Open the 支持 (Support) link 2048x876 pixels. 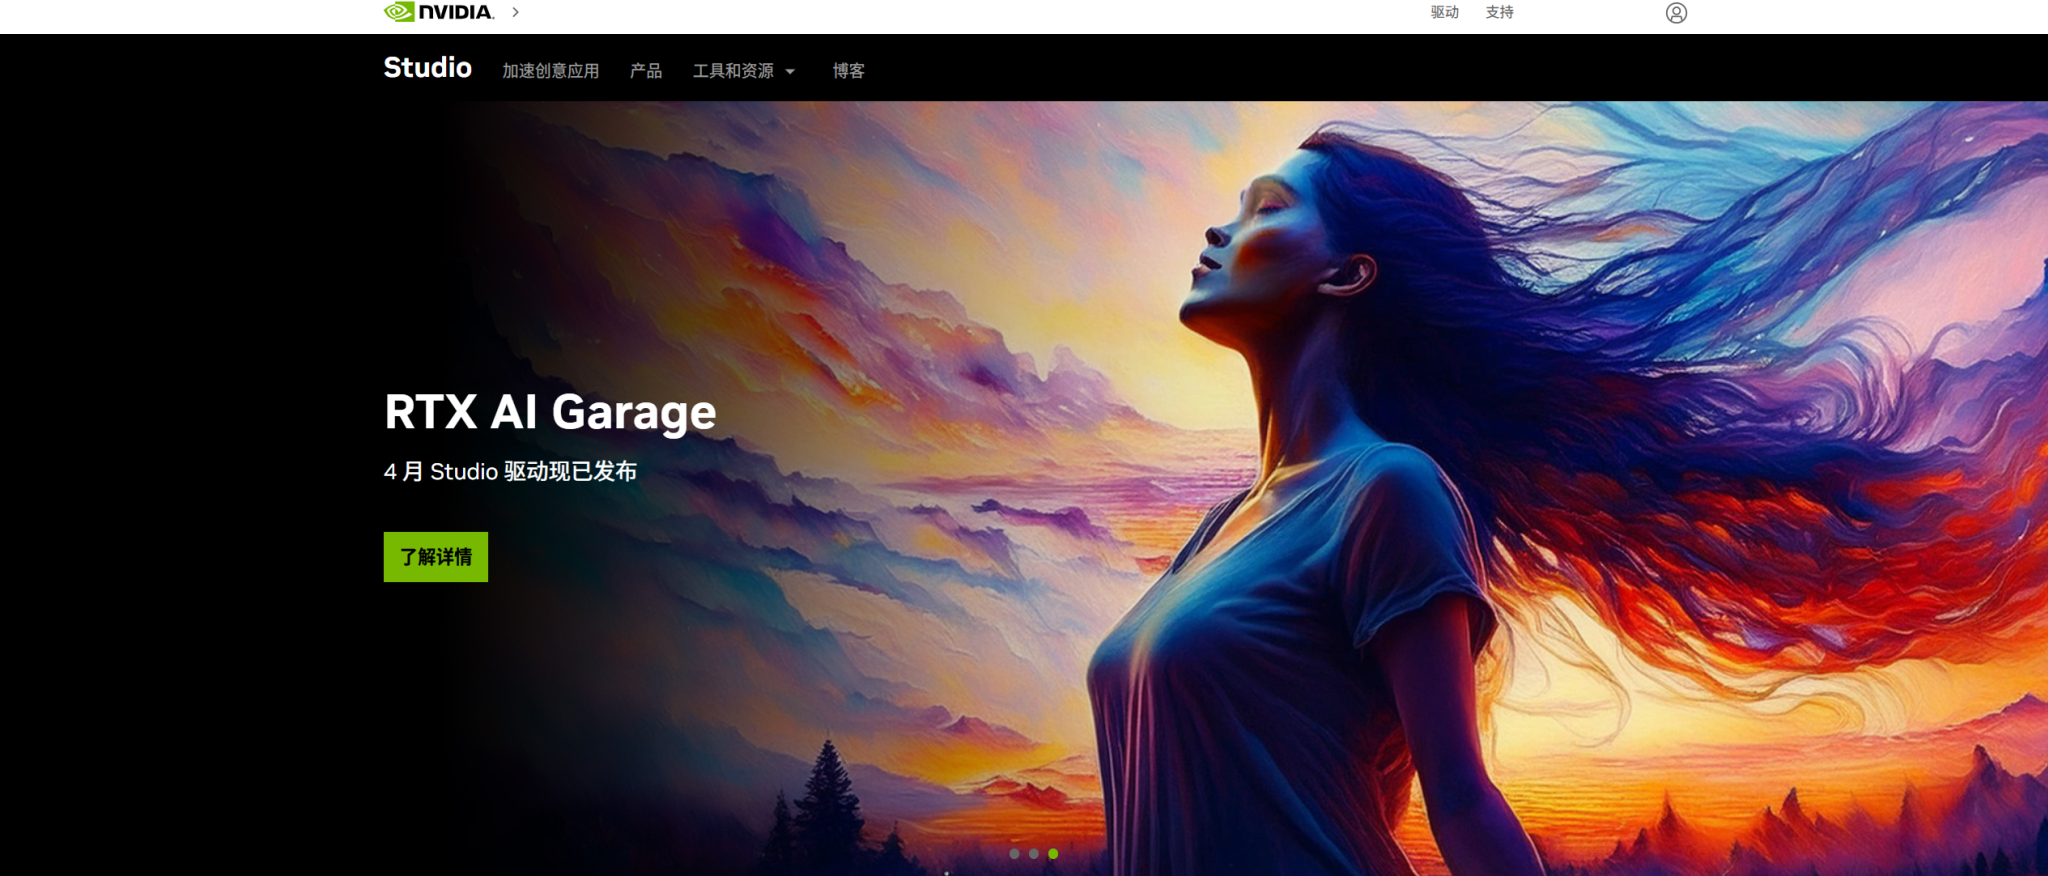(x=1499, y=12)
